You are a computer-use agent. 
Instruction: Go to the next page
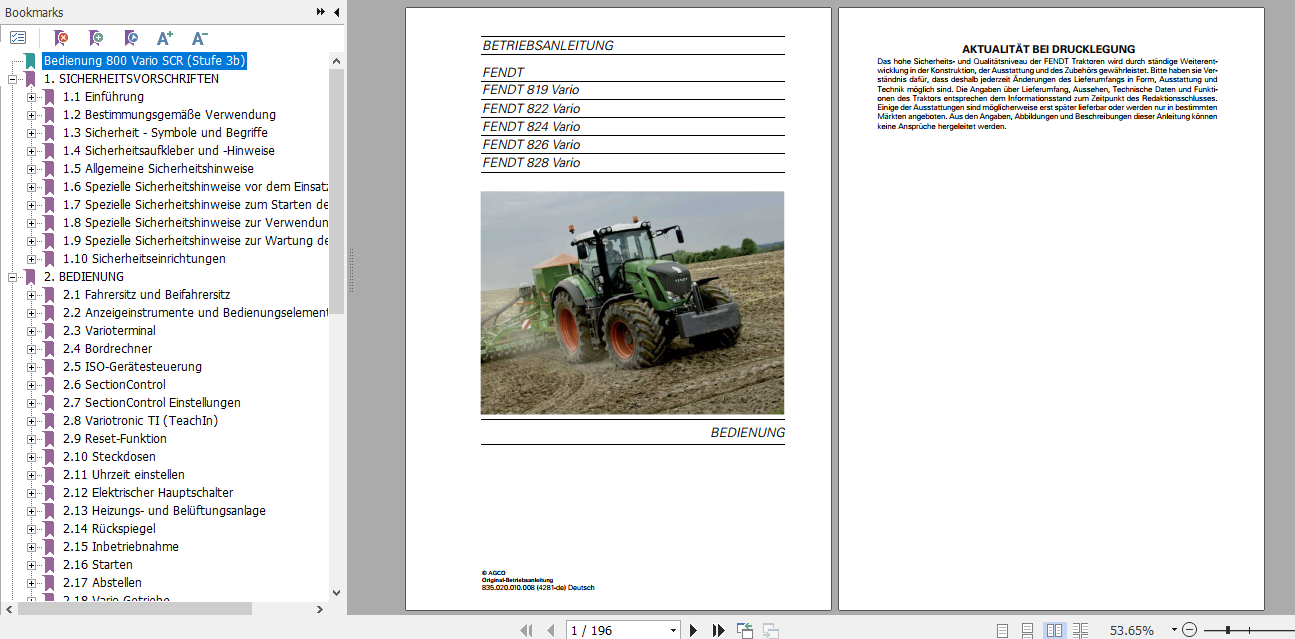(693, 630)
